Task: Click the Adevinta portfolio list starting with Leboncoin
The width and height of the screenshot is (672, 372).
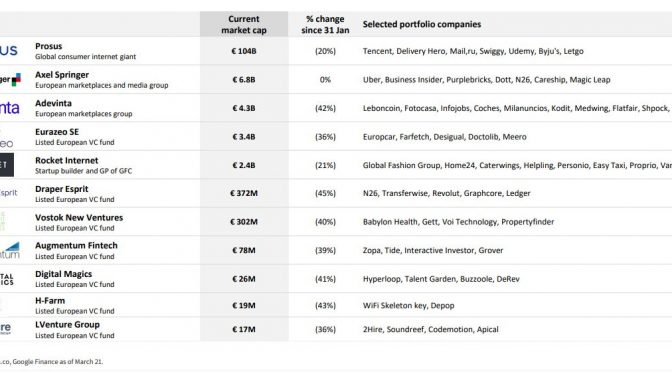Action: 517,108
